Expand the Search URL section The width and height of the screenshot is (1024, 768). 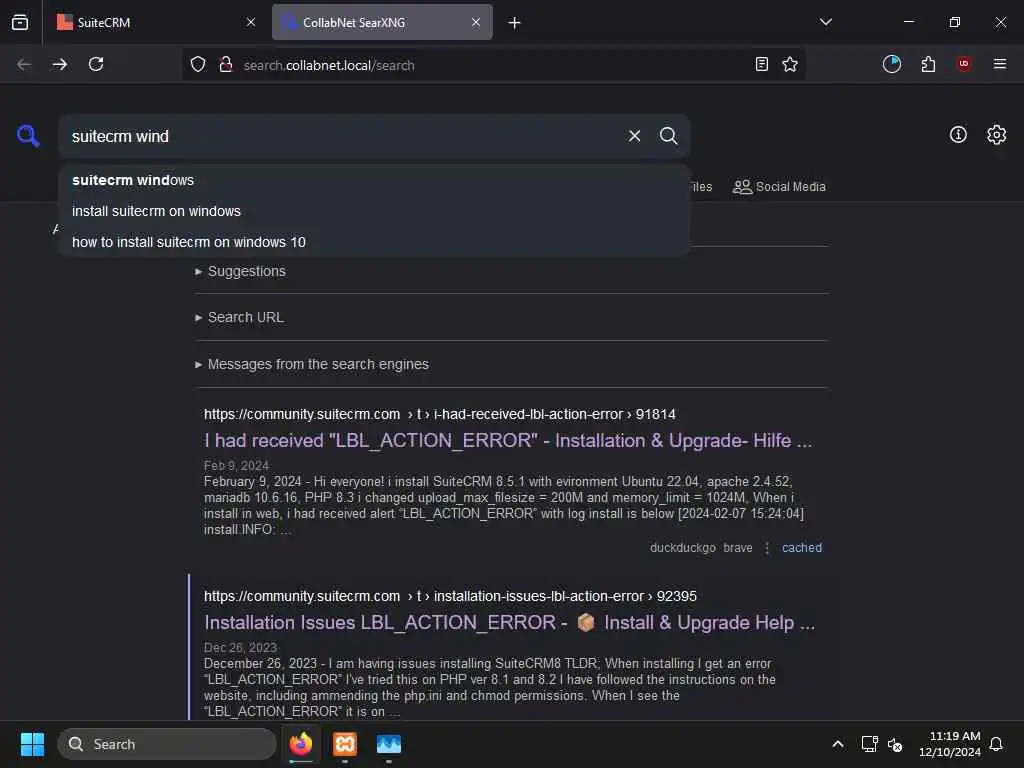(239, 317)
